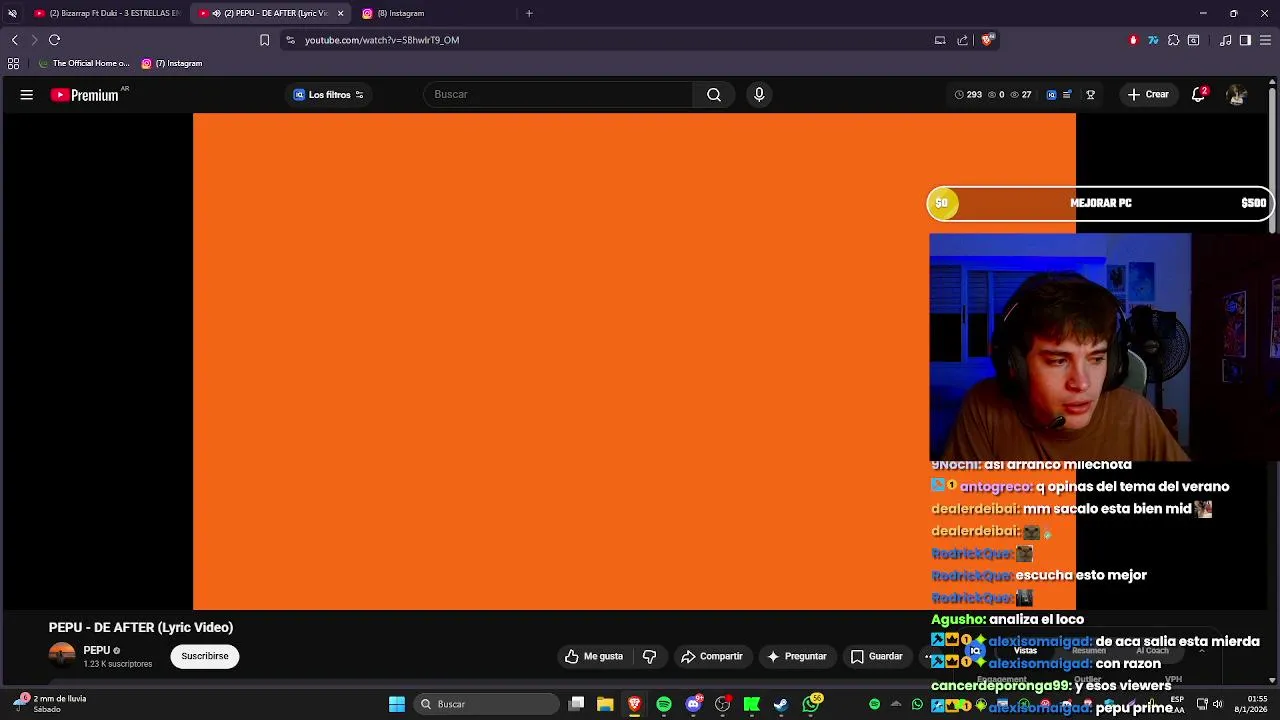The height and width of the screenshot is (720, 1280).
Task: Go to YouTube Premium home logo
Action: [x=85, y=95]
